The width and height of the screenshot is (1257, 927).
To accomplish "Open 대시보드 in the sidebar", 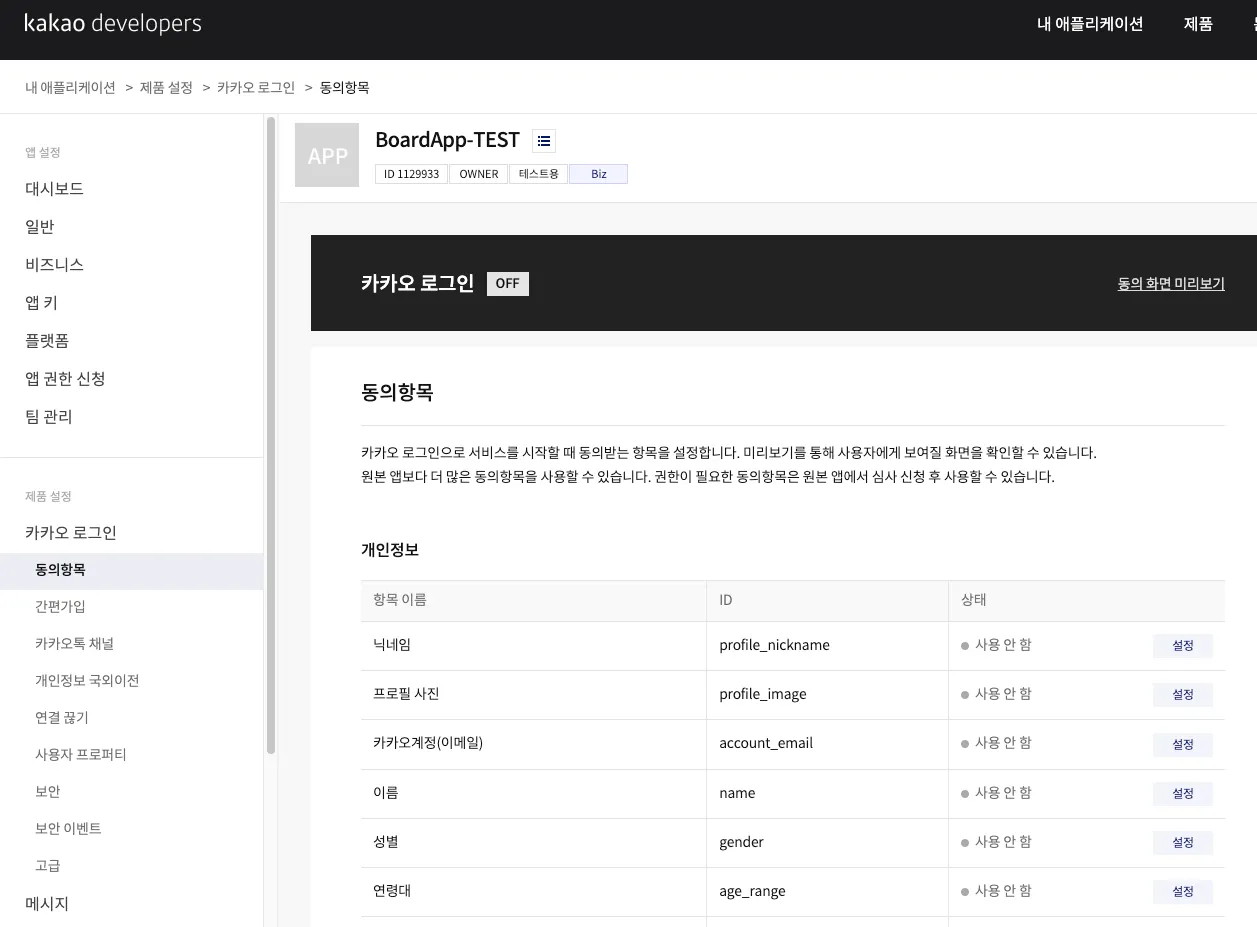I will [x=54, y=189].
